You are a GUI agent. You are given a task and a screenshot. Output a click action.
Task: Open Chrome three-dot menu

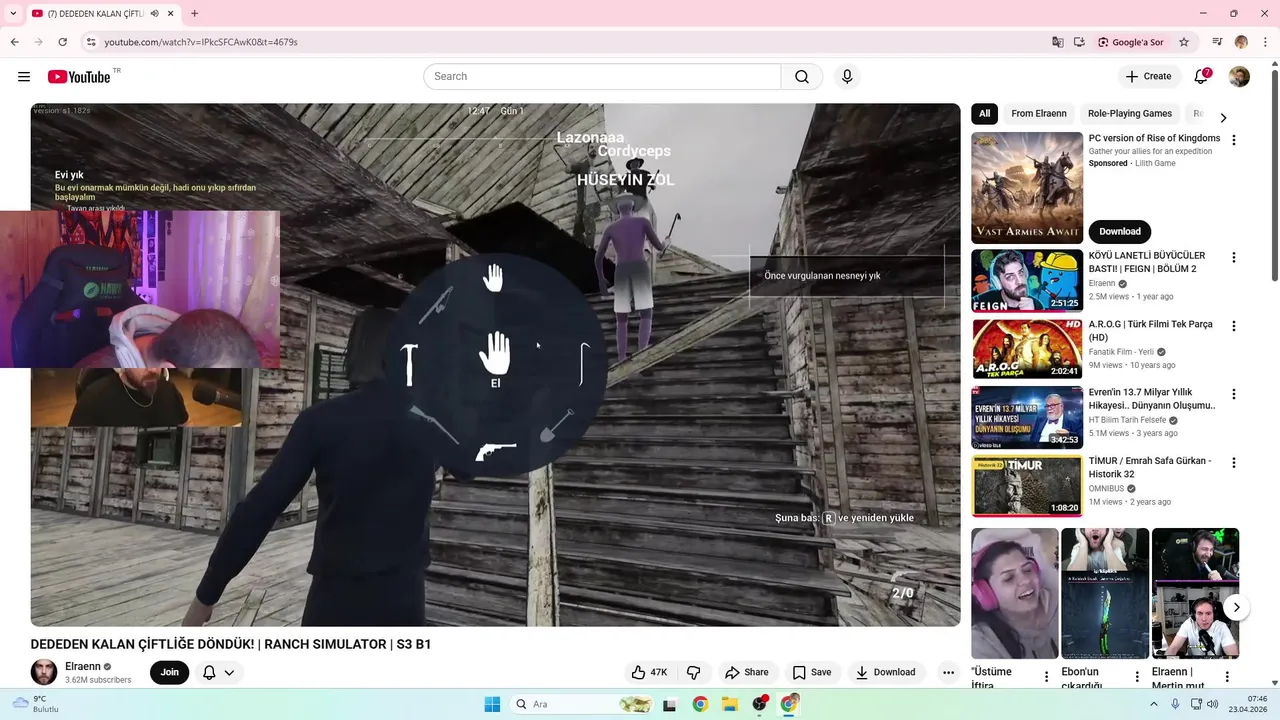(x=1264, y=42)
